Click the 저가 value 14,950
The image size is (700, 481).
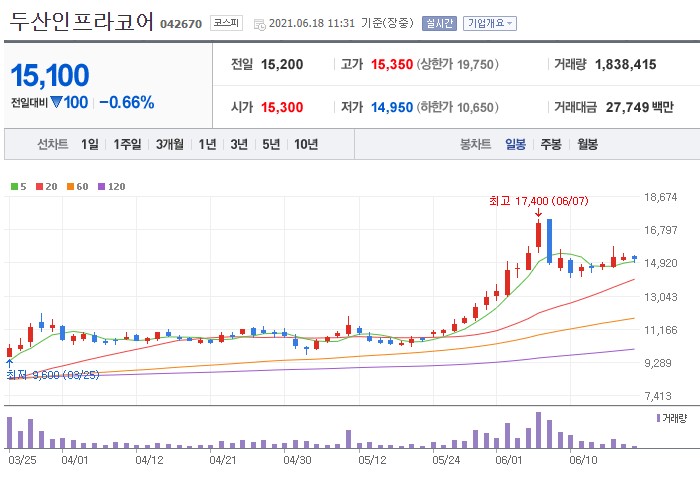click(x=392, y=107)
